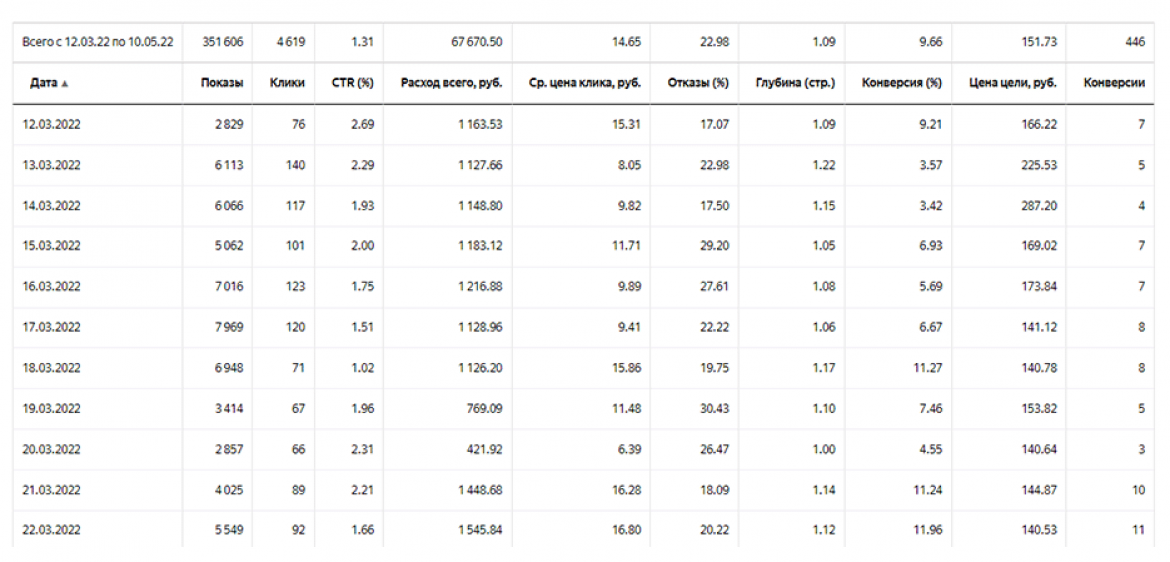
Task: Click the sort arrow next to Дата
Action: click(66, 84)
